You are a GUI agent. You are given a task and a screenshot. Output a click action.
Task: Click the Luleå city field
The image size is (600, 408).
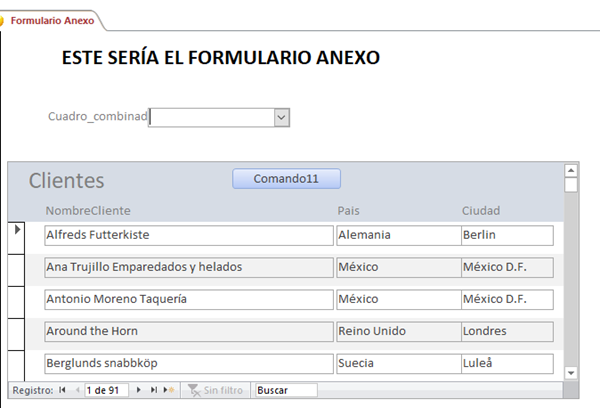tap(506, 363)
